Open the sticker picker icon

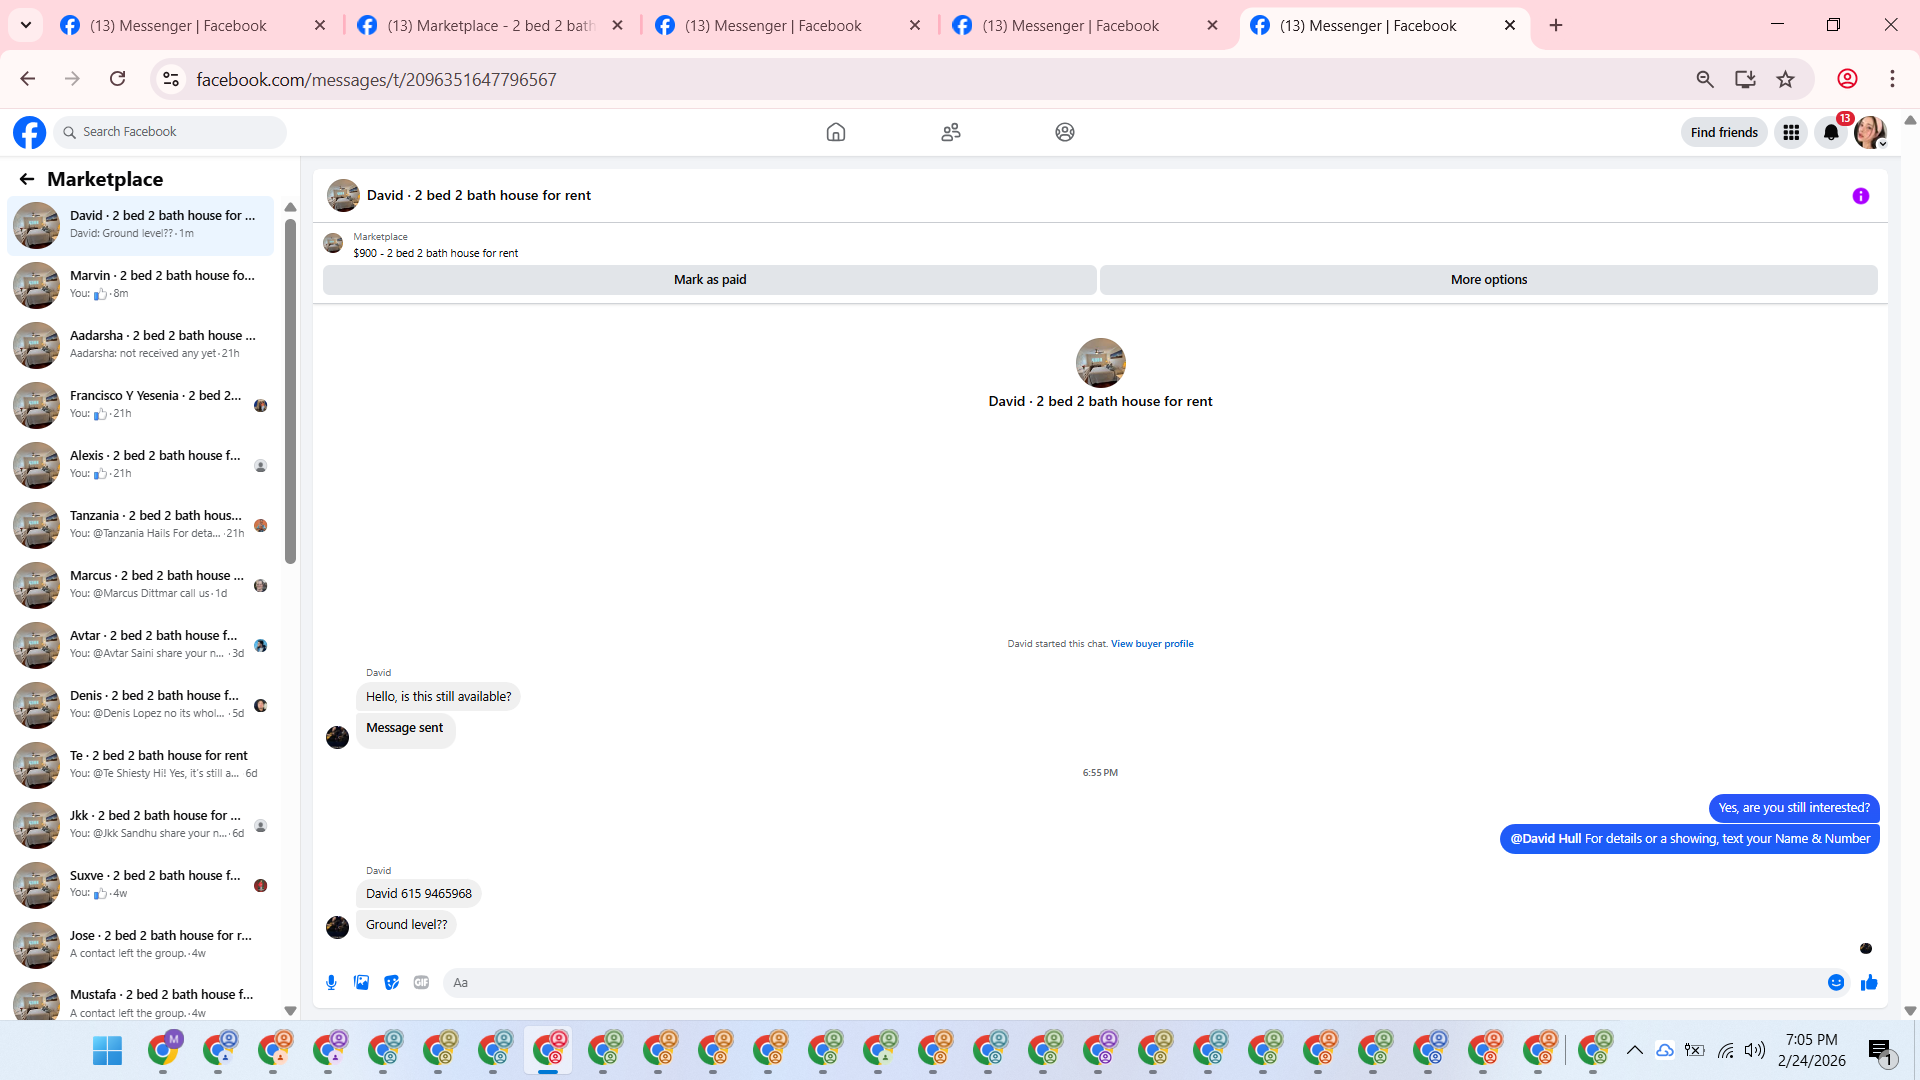392,983
